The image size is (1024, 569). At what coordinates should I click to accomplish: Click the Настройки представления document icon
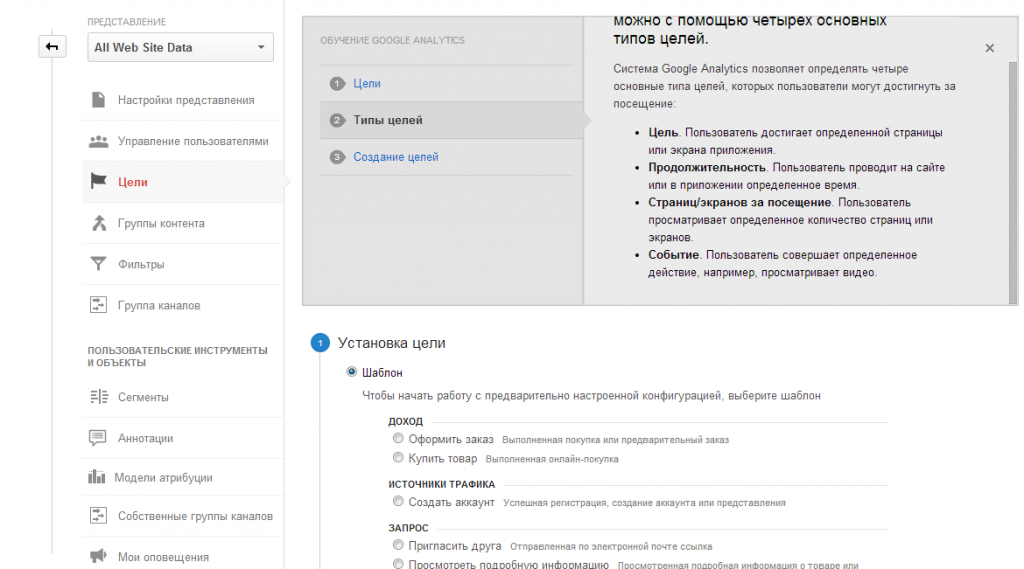(x=98, y=100)
